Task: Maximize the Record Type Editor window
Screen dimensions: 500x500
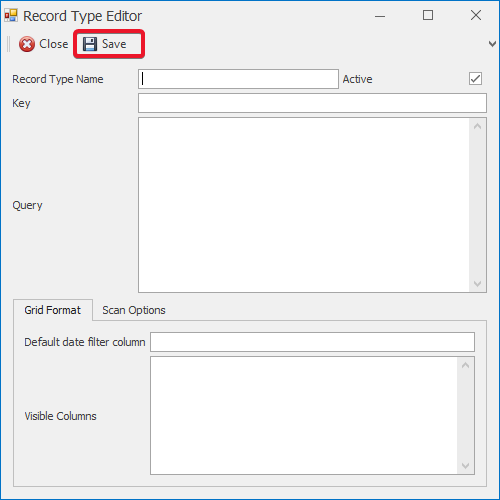Action: pyautogui.click(x=428, y=15)
